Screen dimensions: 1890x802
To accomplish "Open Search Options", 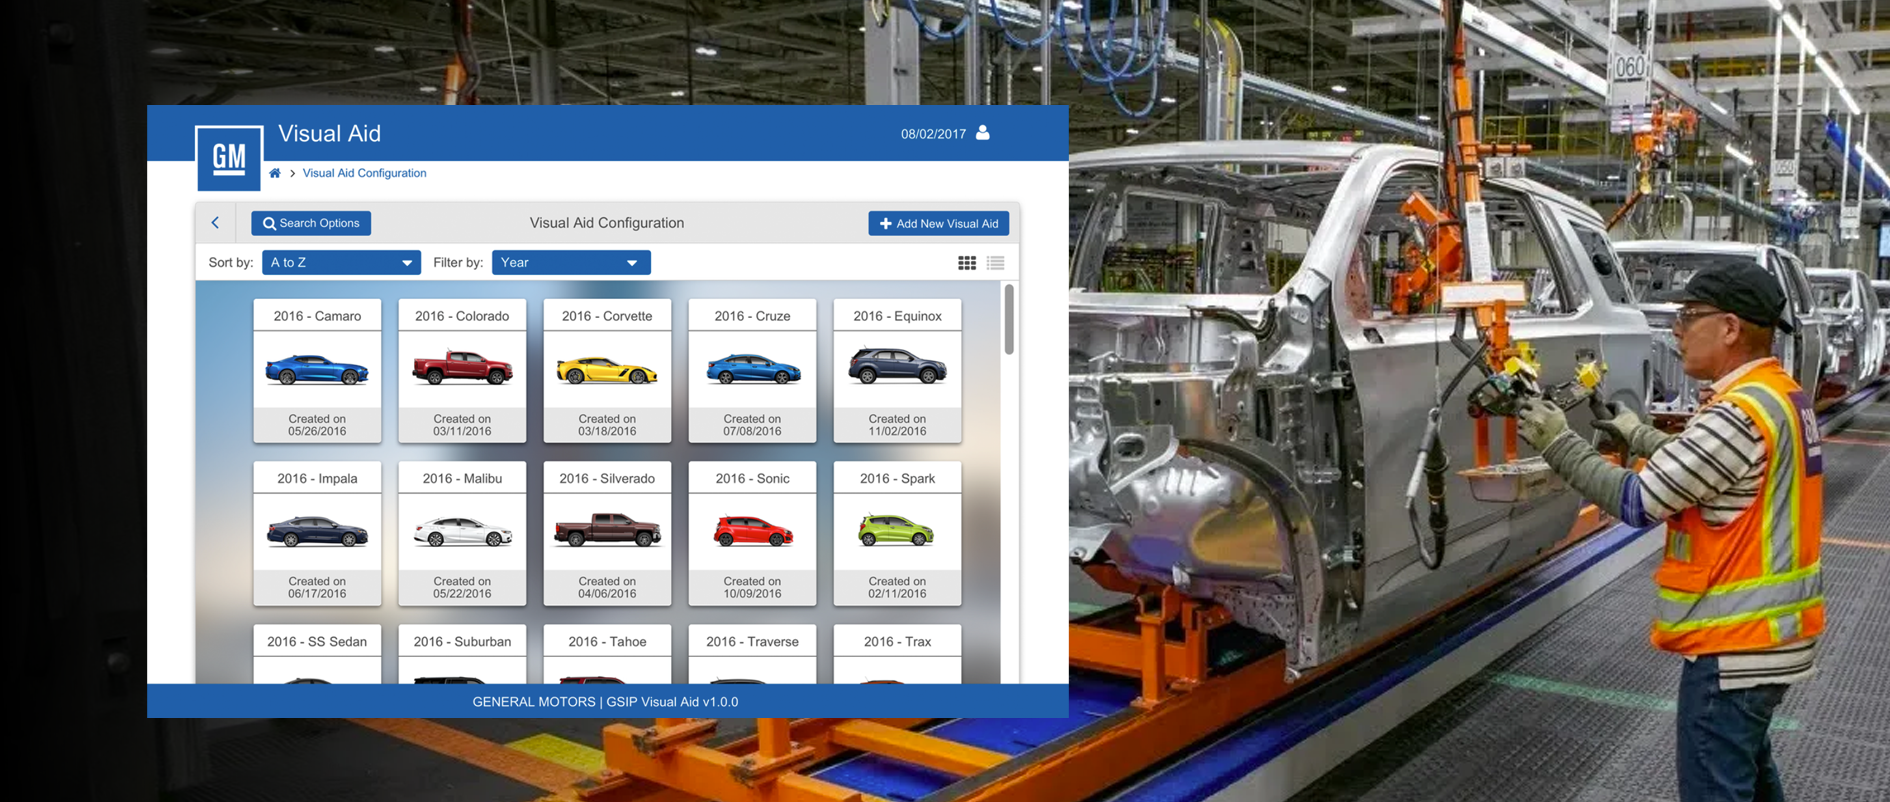I will click(x=311, y=223).
